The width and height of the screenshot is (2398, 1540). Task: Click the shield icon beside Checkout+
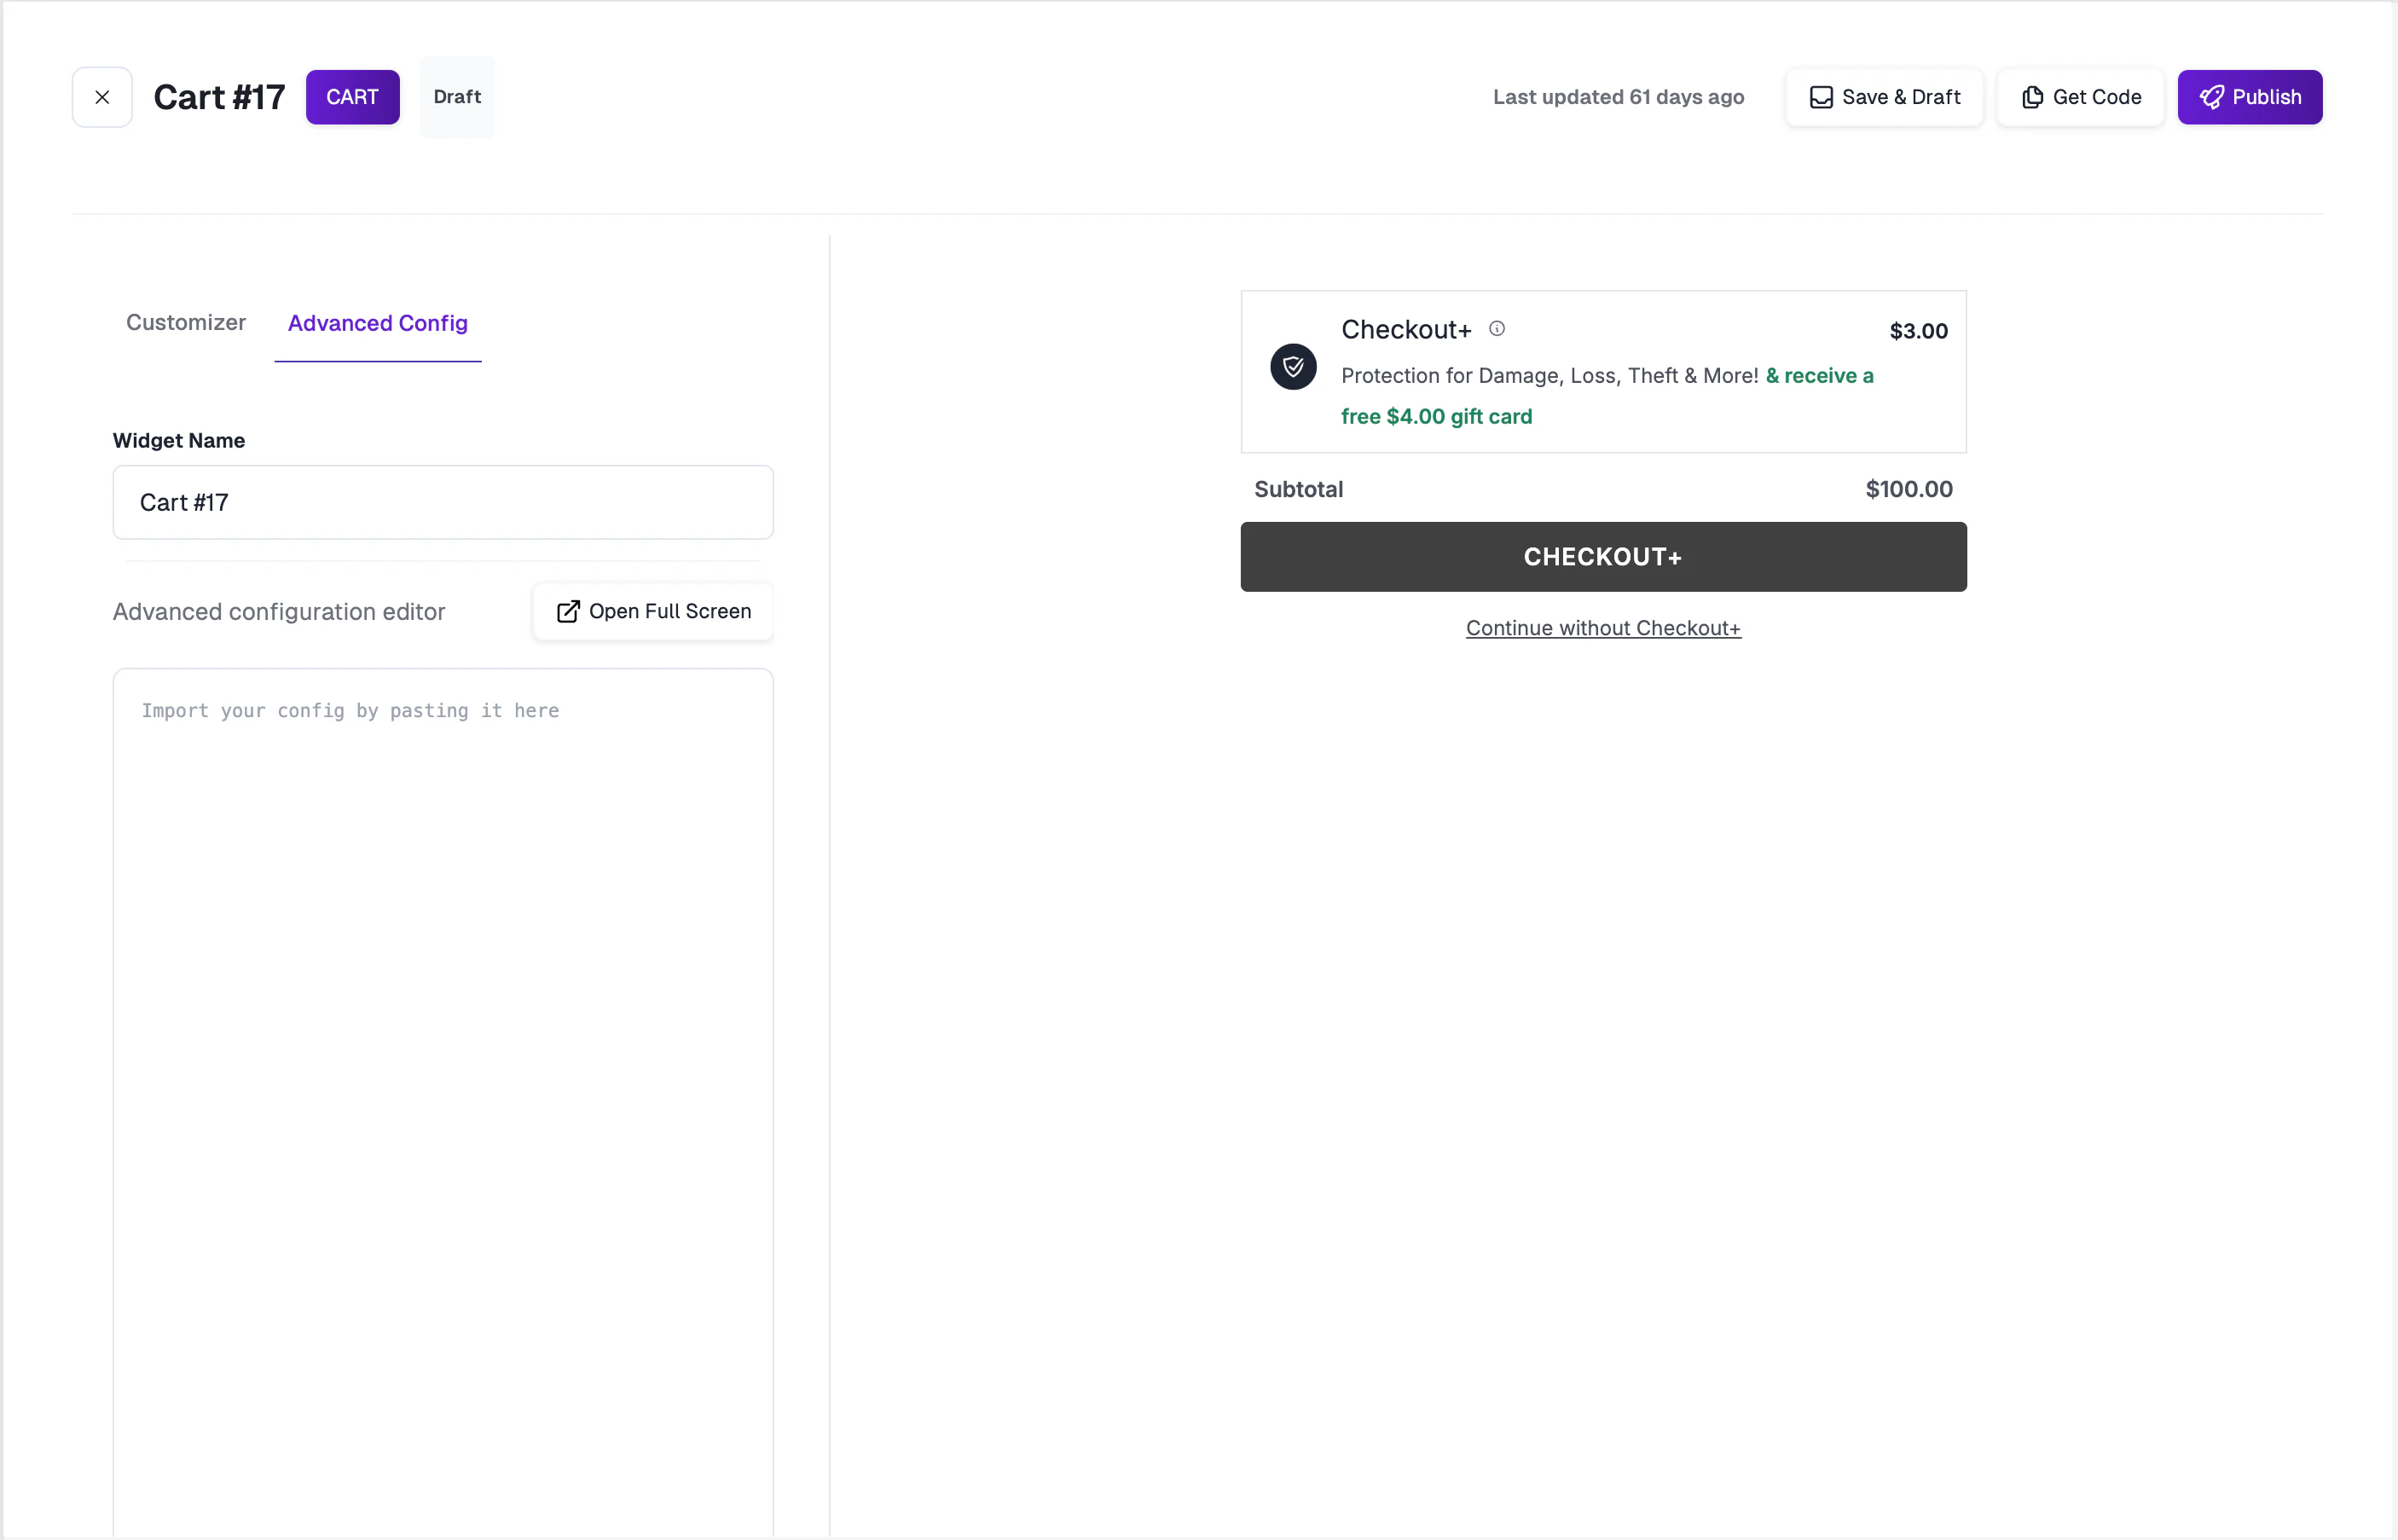point(1293,367)
